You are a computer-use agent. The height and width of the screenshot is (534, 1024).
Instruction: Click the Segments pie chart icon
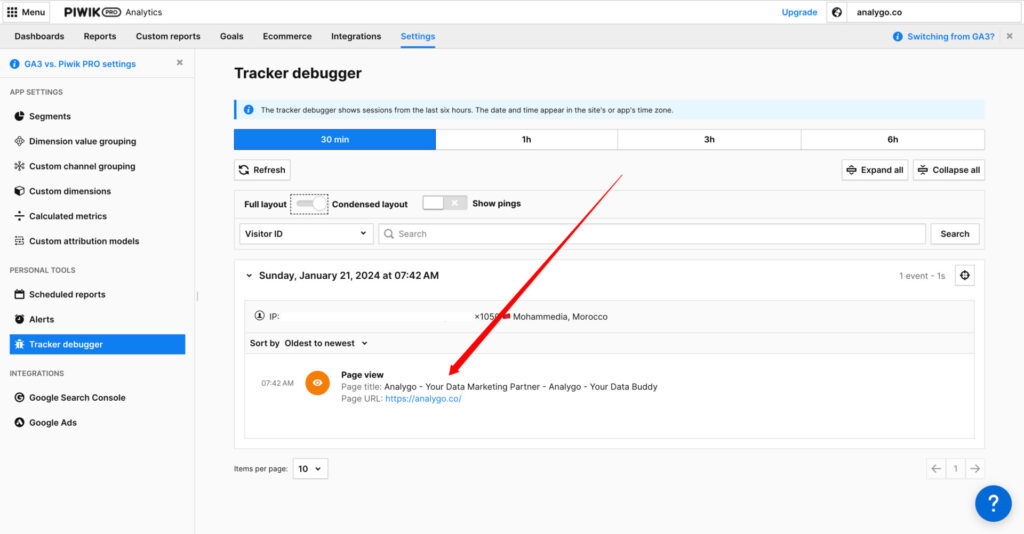point(19,117)
